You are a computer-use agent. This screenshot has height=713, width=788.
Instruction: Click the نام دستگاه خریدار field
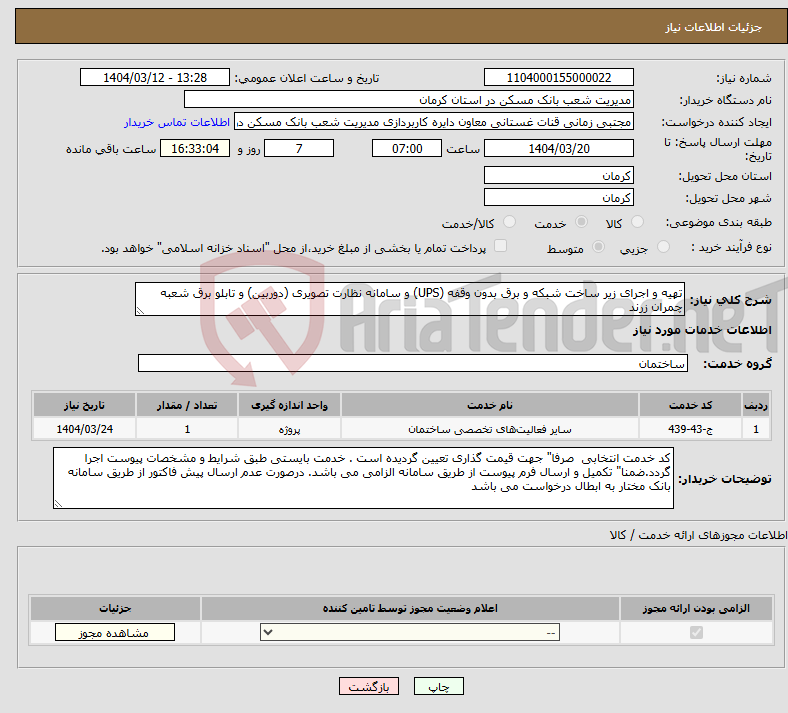[x=409, y=99]
